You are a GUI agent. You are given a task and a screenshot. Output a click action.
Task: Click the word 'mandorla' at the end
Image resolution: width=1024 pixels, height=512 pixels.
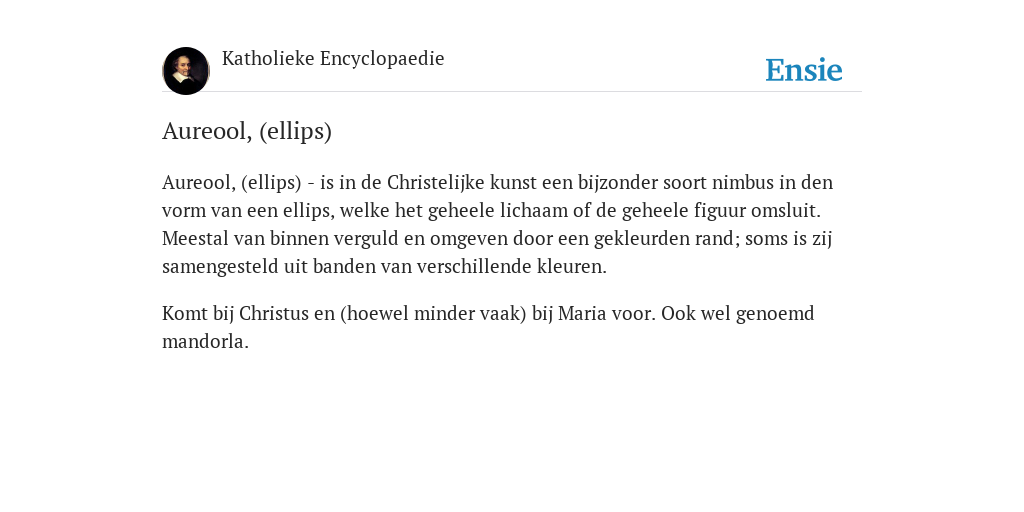click(205, 342)
